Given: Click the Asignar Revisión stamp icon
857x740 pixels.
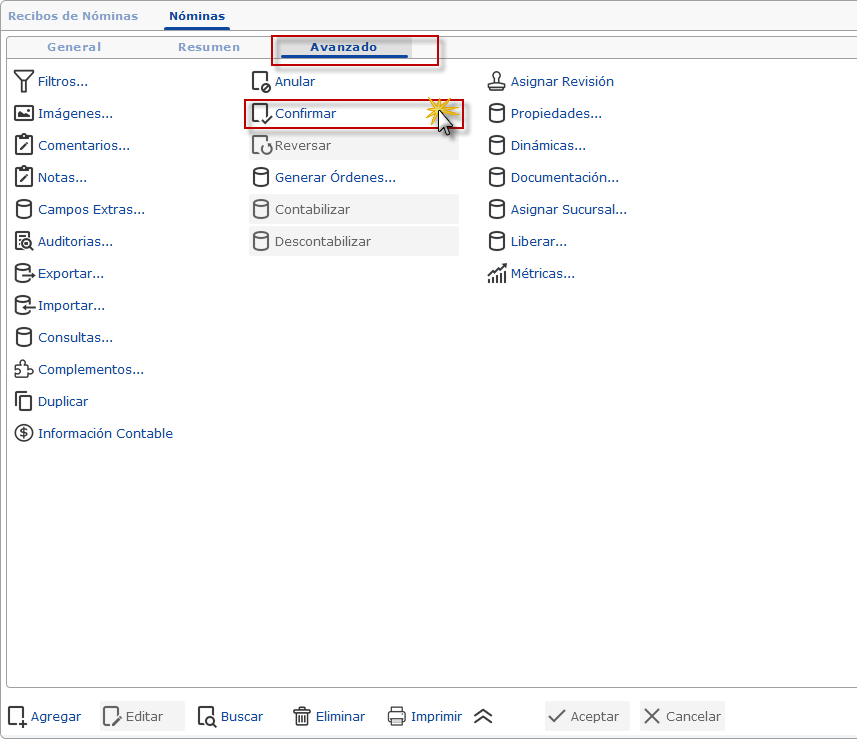Looking at the screenshot, I should pyautogui.click(x=496, y=81).
